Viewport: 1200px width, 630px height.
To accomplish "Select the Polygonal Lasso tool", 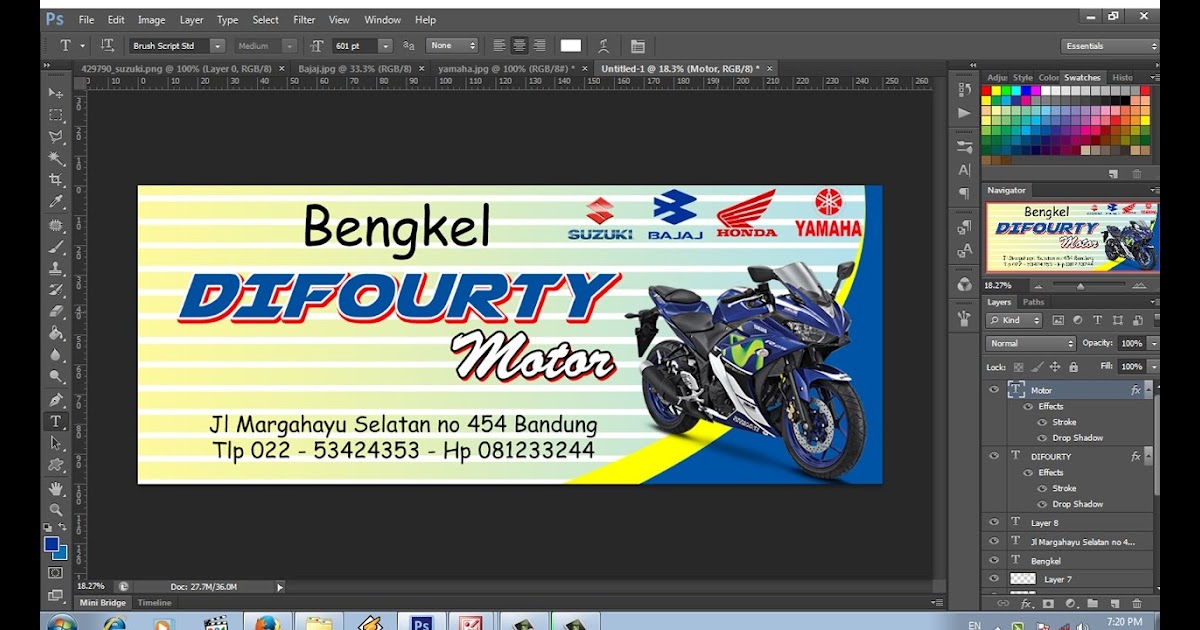I will click(x=56, y=137).
